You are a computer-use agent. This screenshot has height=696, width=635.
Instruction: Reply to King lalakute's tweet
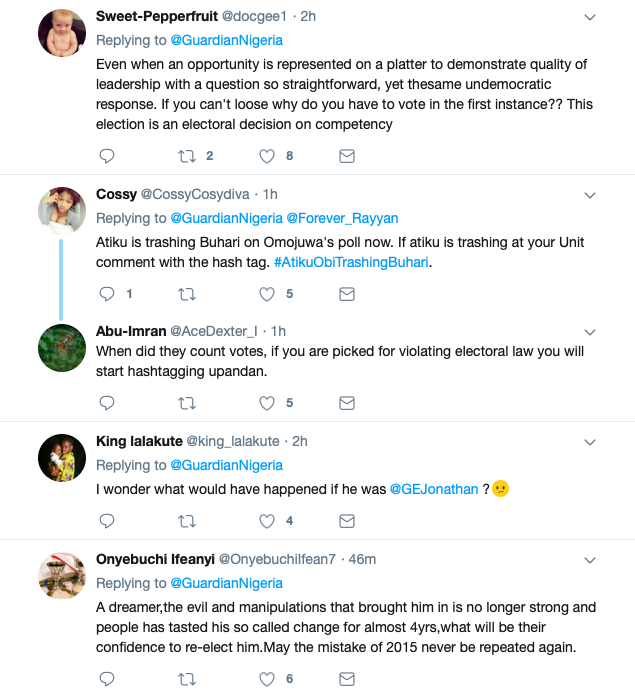click(x=107, y=520)
